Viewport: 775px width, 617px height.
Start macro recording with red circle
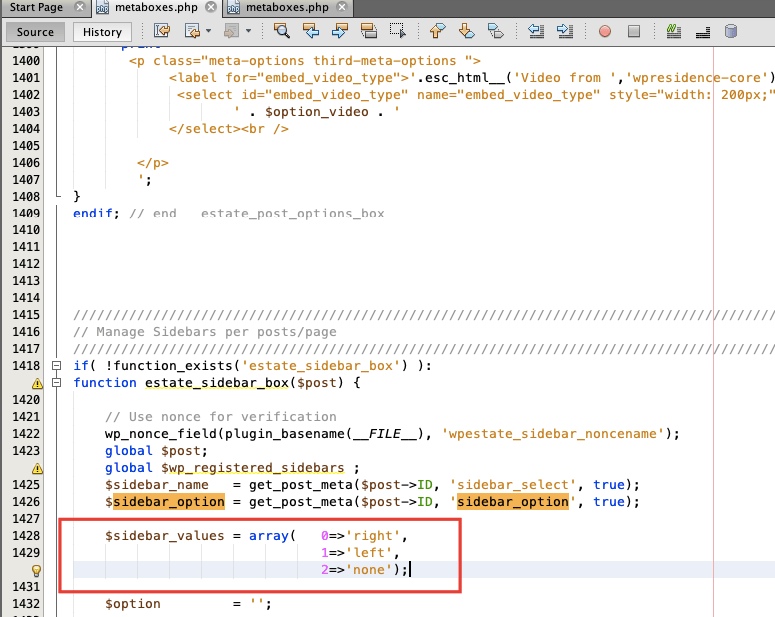[604, 31]
